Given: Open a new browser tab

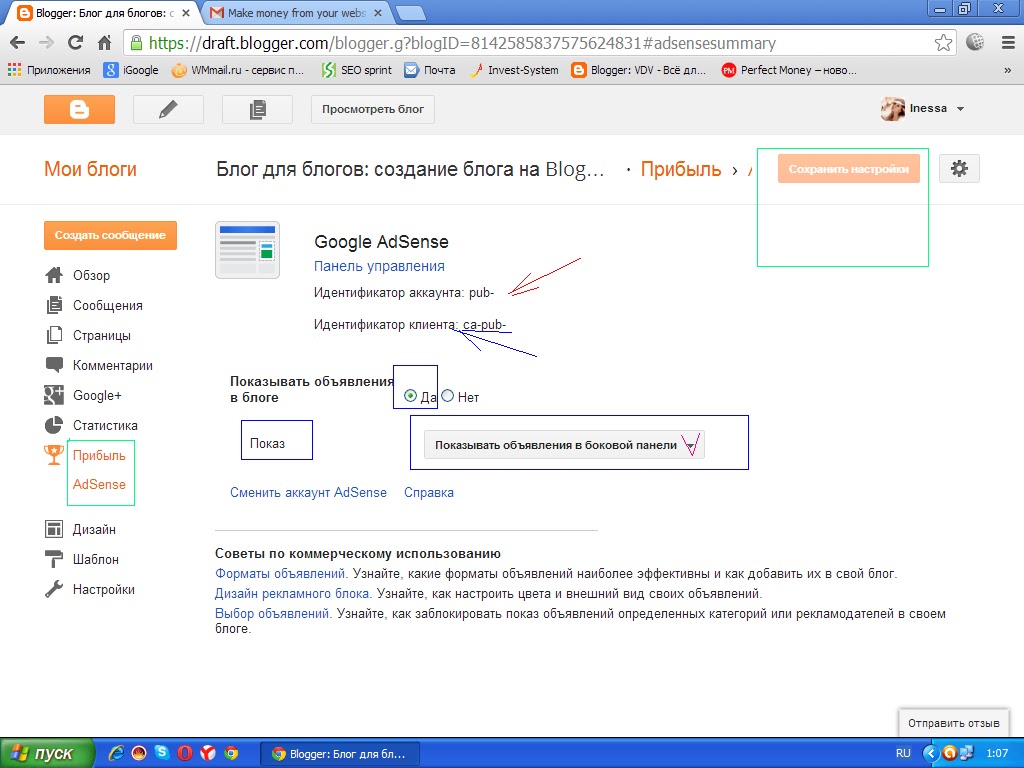Looking at the screenshot, I should [x=410, y=13].
